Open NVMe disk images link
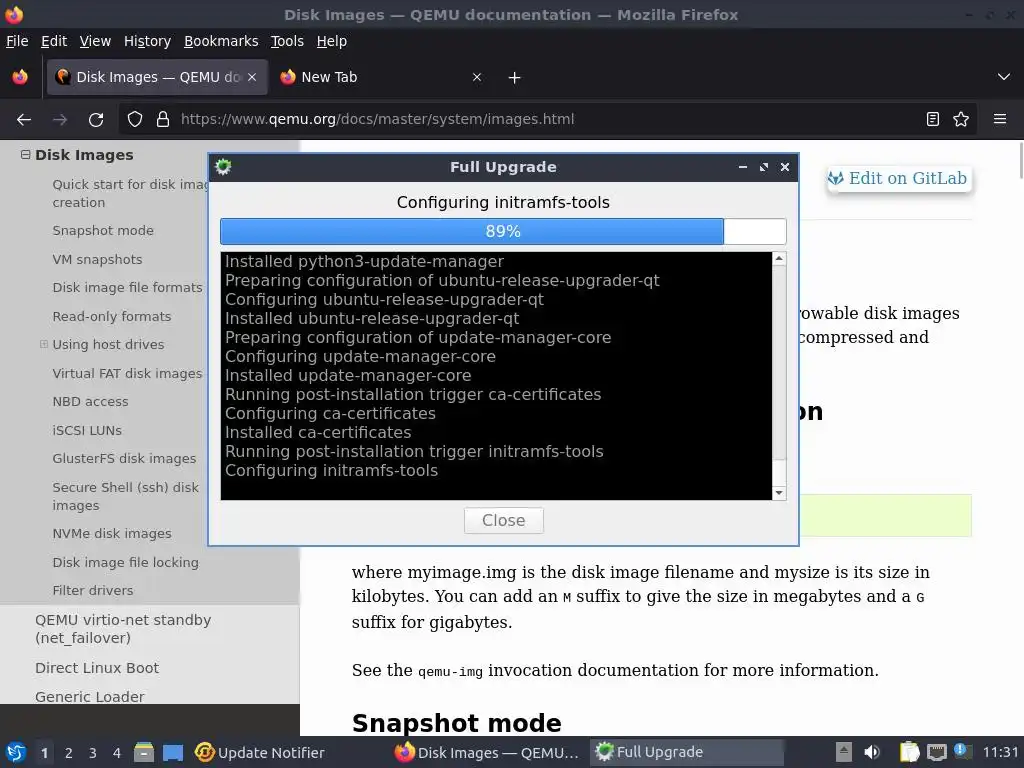Screen dimensions: 1024x768 [x=112, y=534]
